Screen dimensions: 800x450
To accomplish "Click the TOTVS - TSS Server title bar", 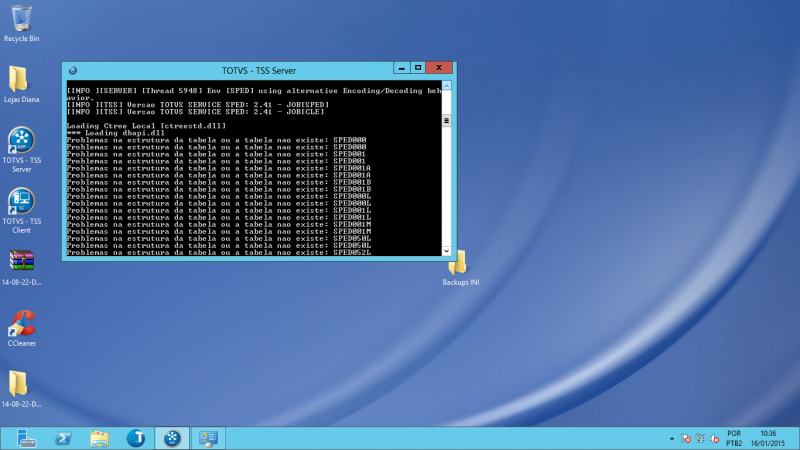I will click(x=258, y=70).
